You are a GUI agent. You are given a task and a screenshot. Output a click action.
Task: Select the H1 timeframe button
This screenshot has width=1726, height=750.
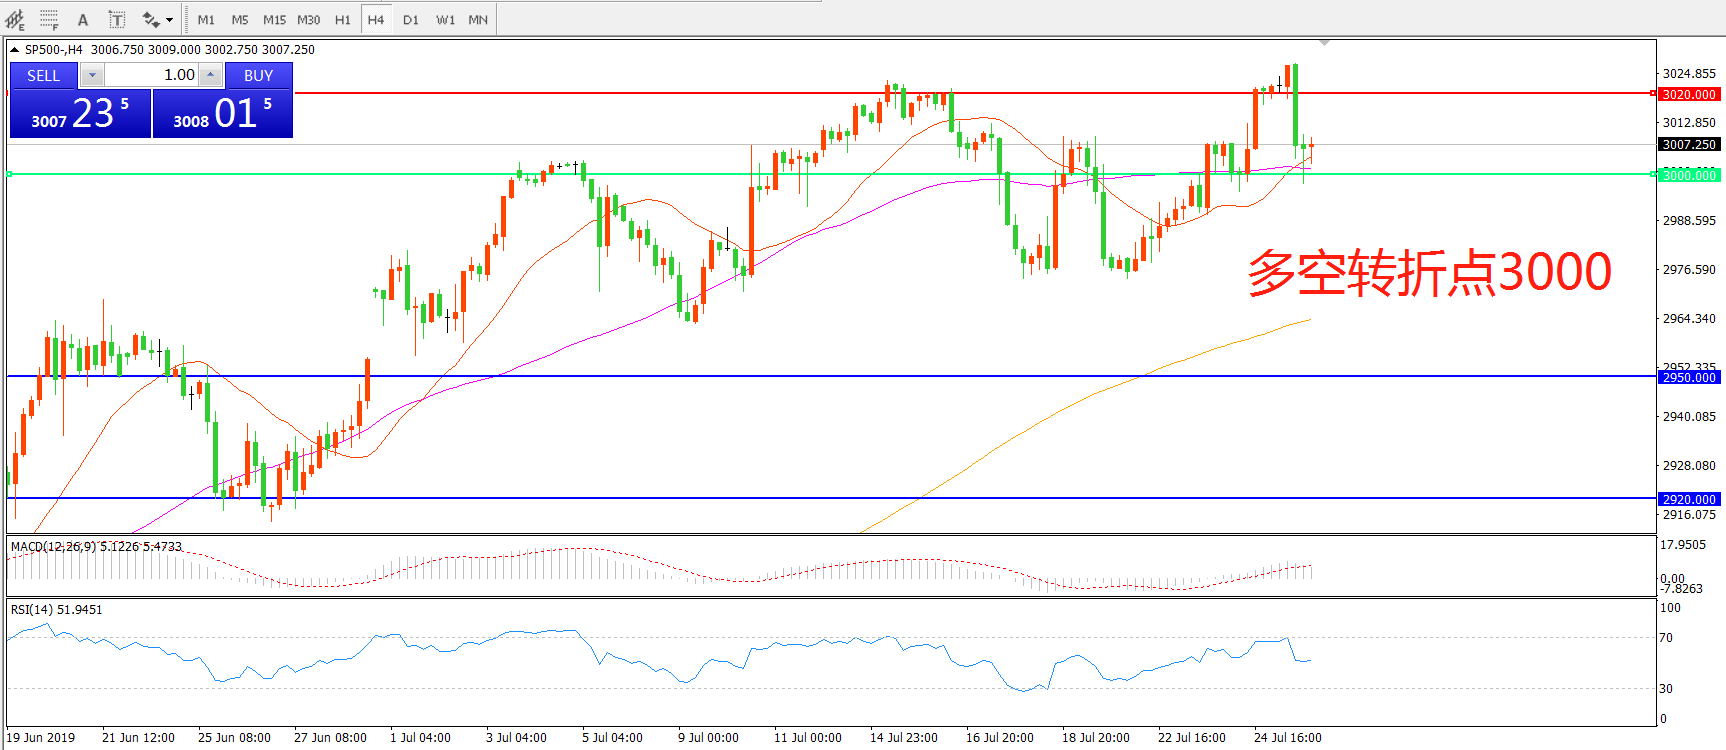pyautogui.click(x=342, y=19)
